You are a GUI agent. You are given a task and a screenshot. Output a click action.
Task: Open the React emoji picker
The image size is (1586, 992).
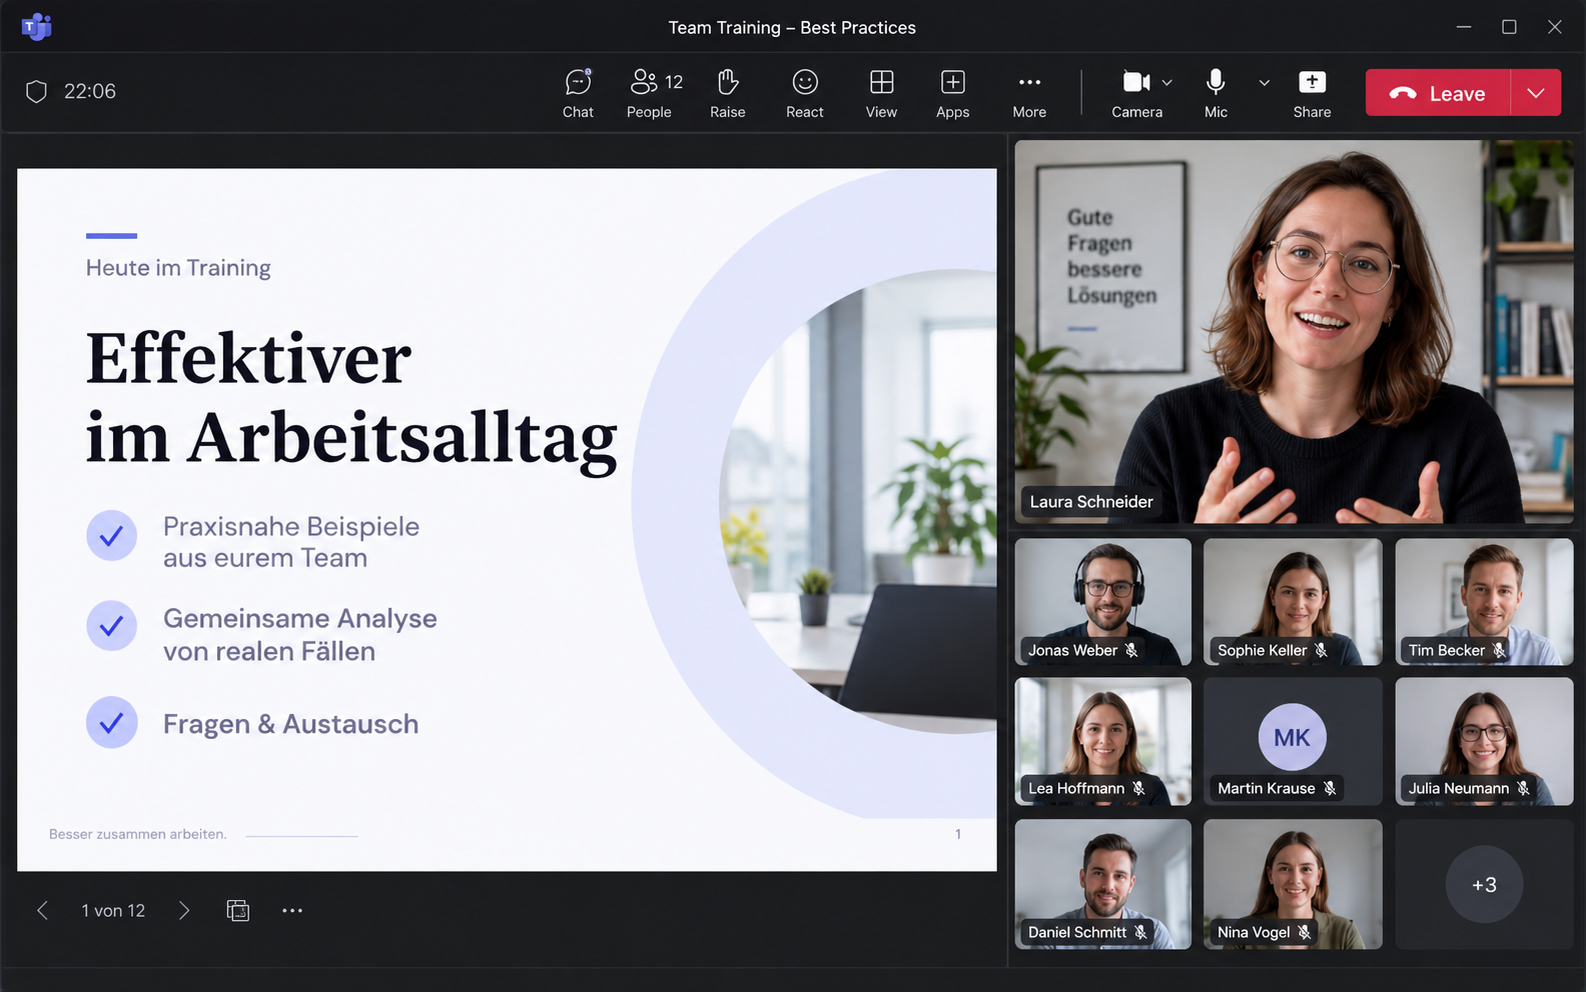tap(805, 93)
